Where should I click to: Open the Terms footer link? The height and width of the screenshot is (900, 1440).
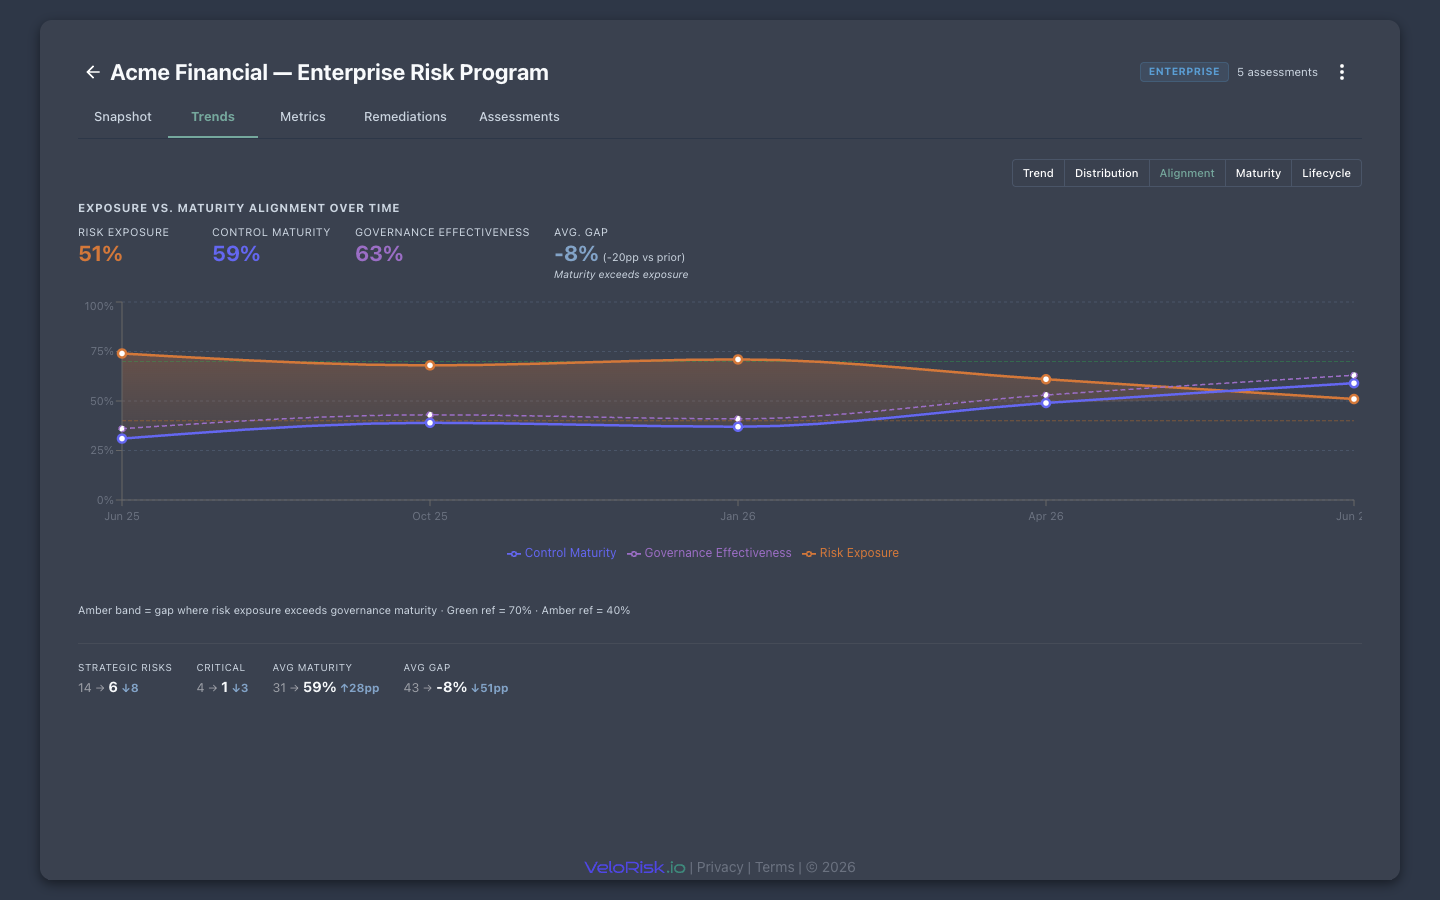click(x=775, y=867)
